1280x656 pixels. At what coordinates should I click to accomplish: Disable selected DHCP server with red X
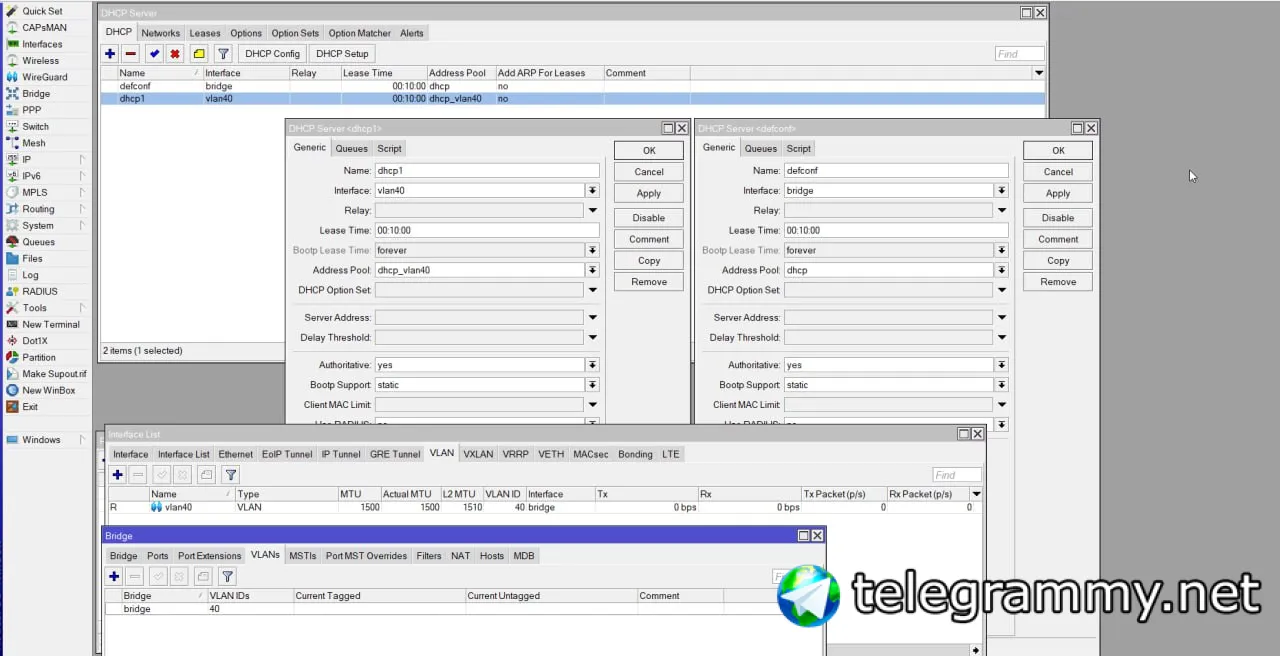point(175,54)
